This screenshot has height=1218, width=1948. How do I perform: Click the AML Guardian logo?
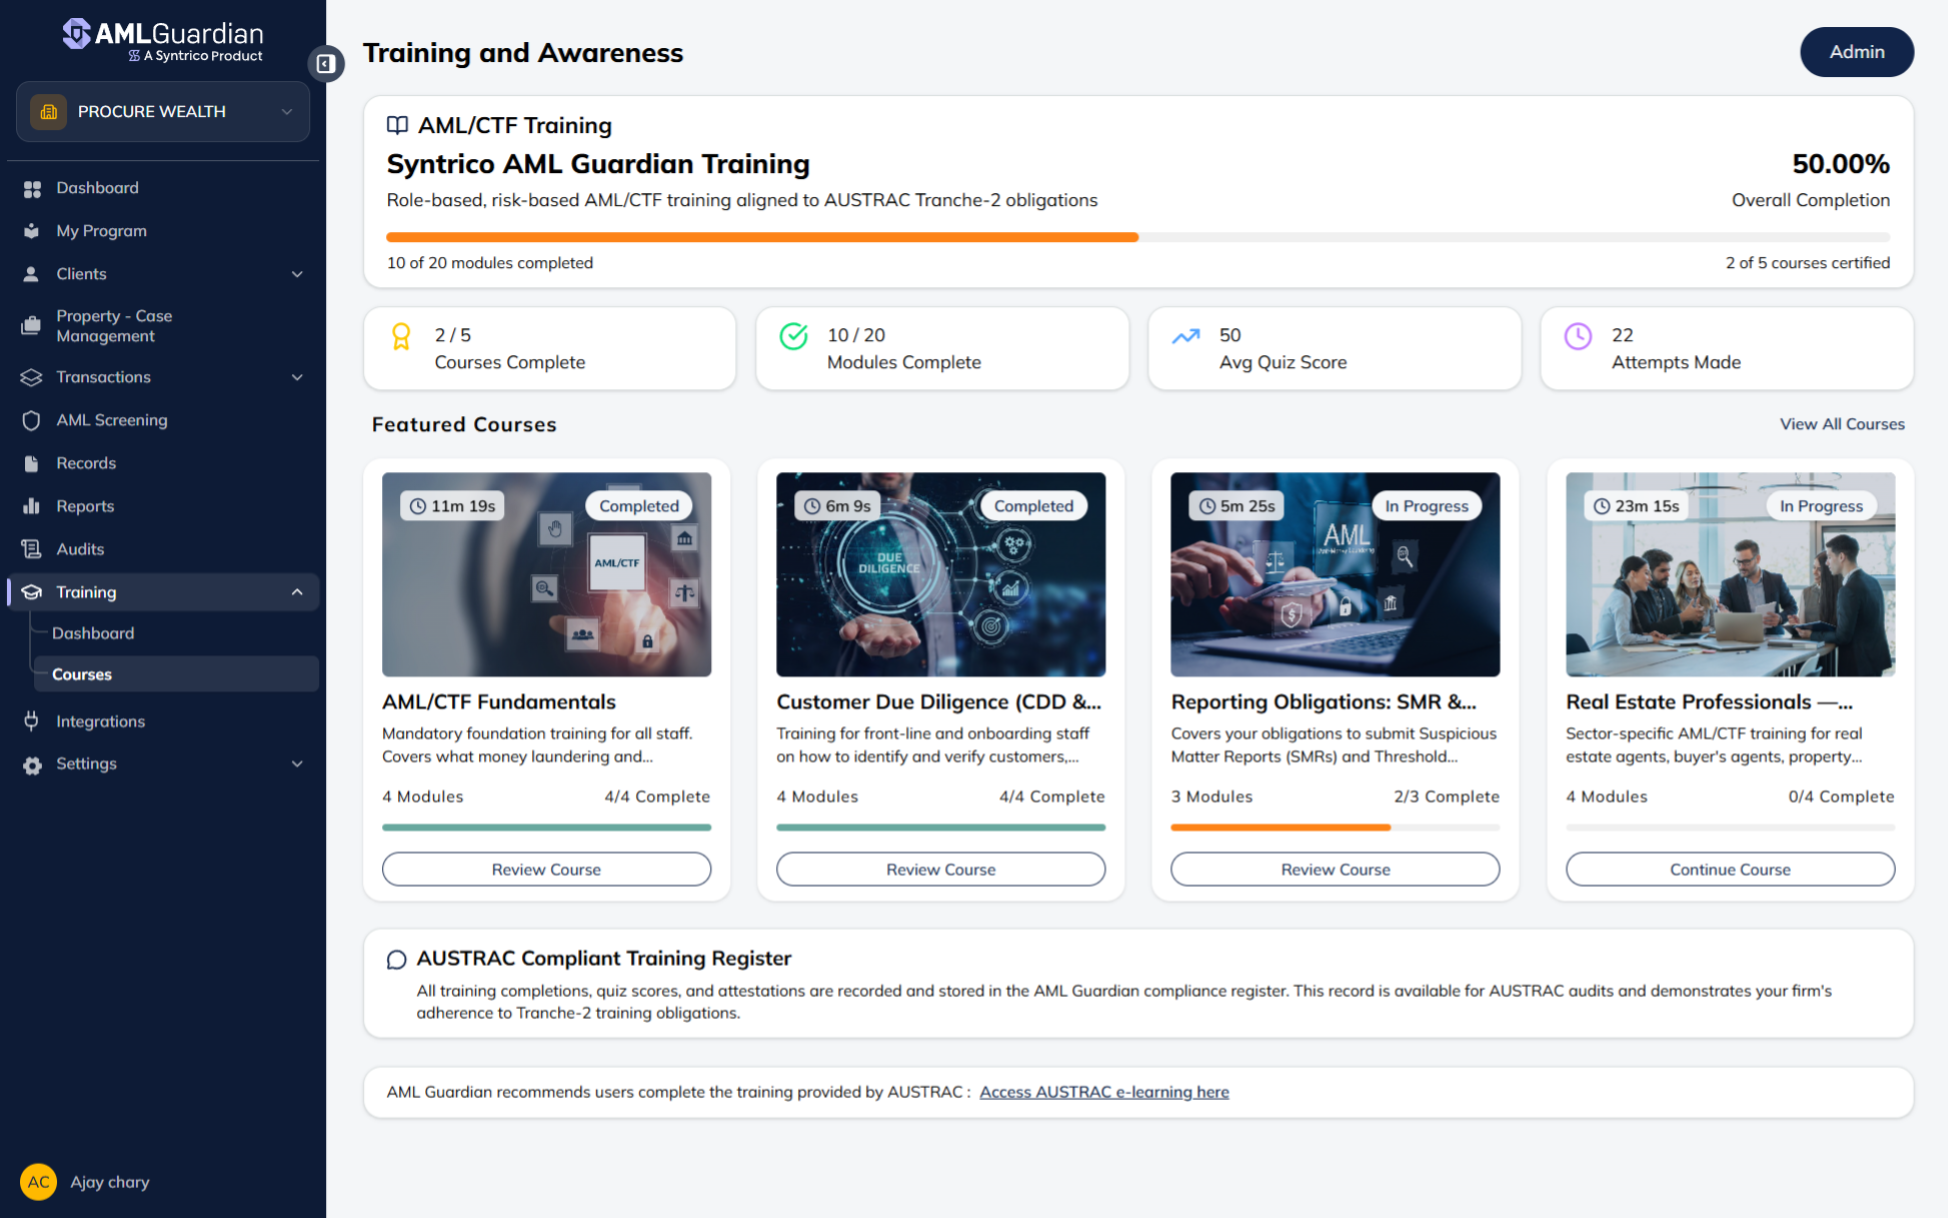163,41
